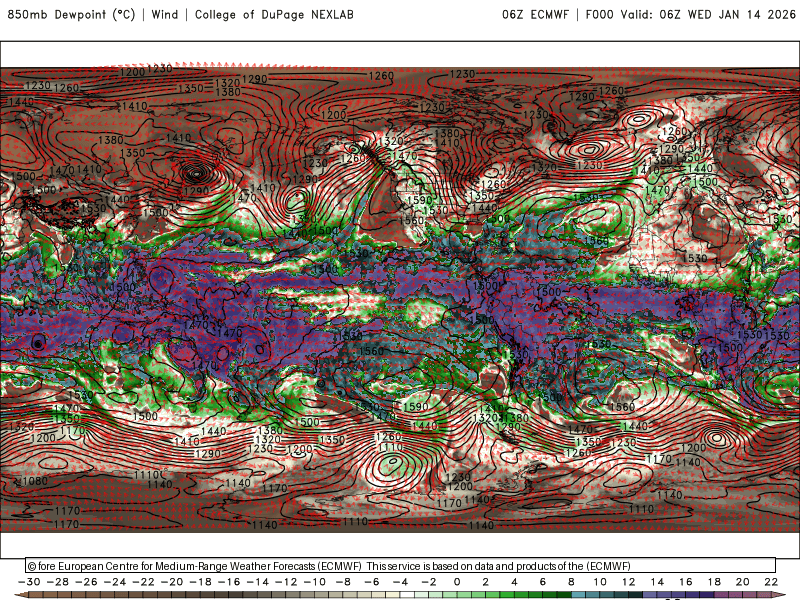The width and height of the screenshot is (800, 600).
Task: Click the 1080 contour label on the map
Action: [x=34, y=481]
